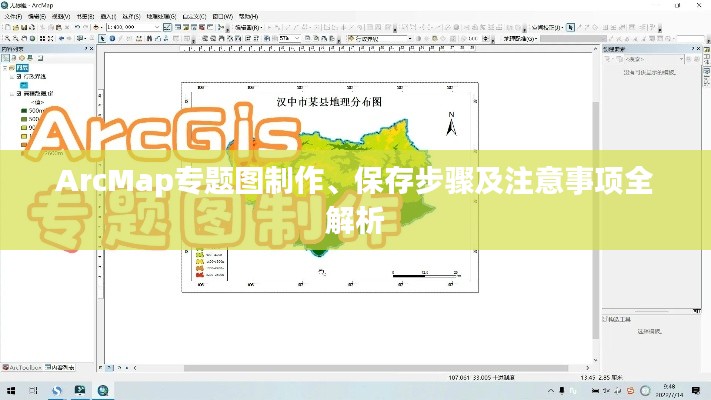Select the scale bar on the layout
The image size is (711, 400).
click(427, 273)
